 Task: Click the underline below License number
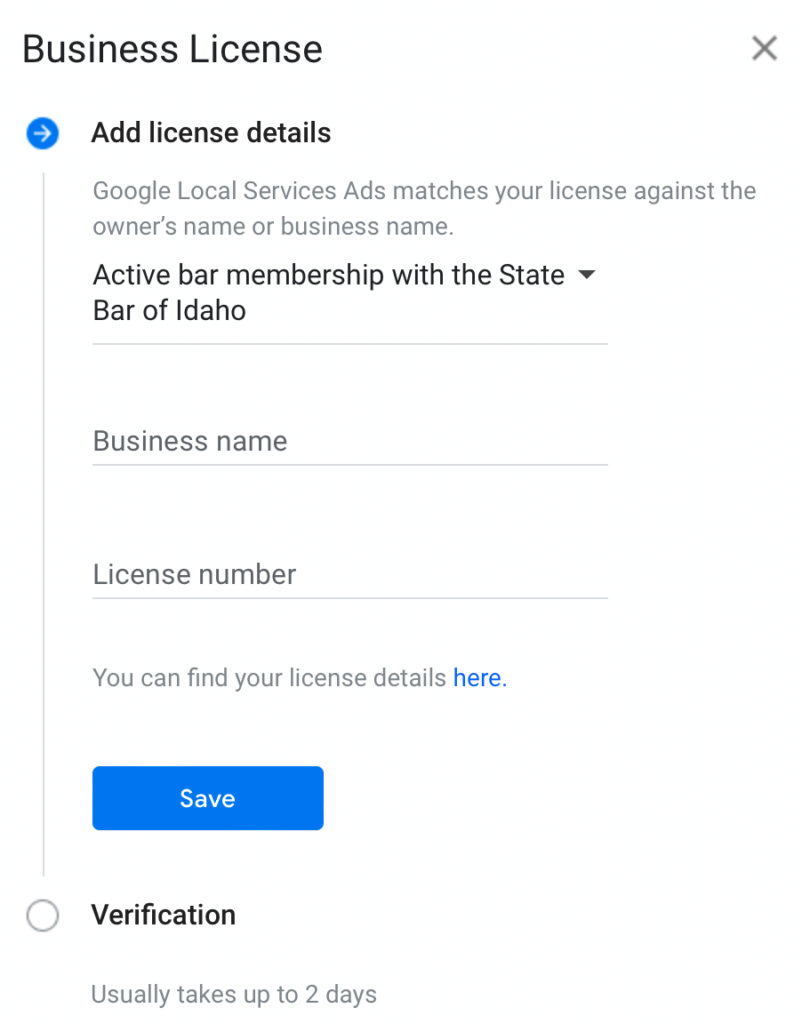[350, 598]
